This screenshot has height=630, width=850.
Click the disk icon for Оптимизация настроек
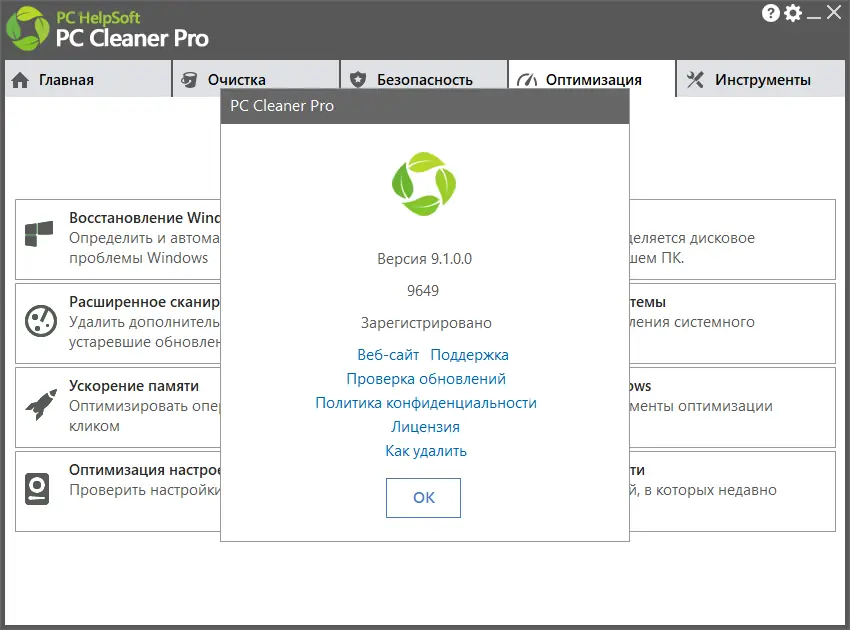[37, 489]
